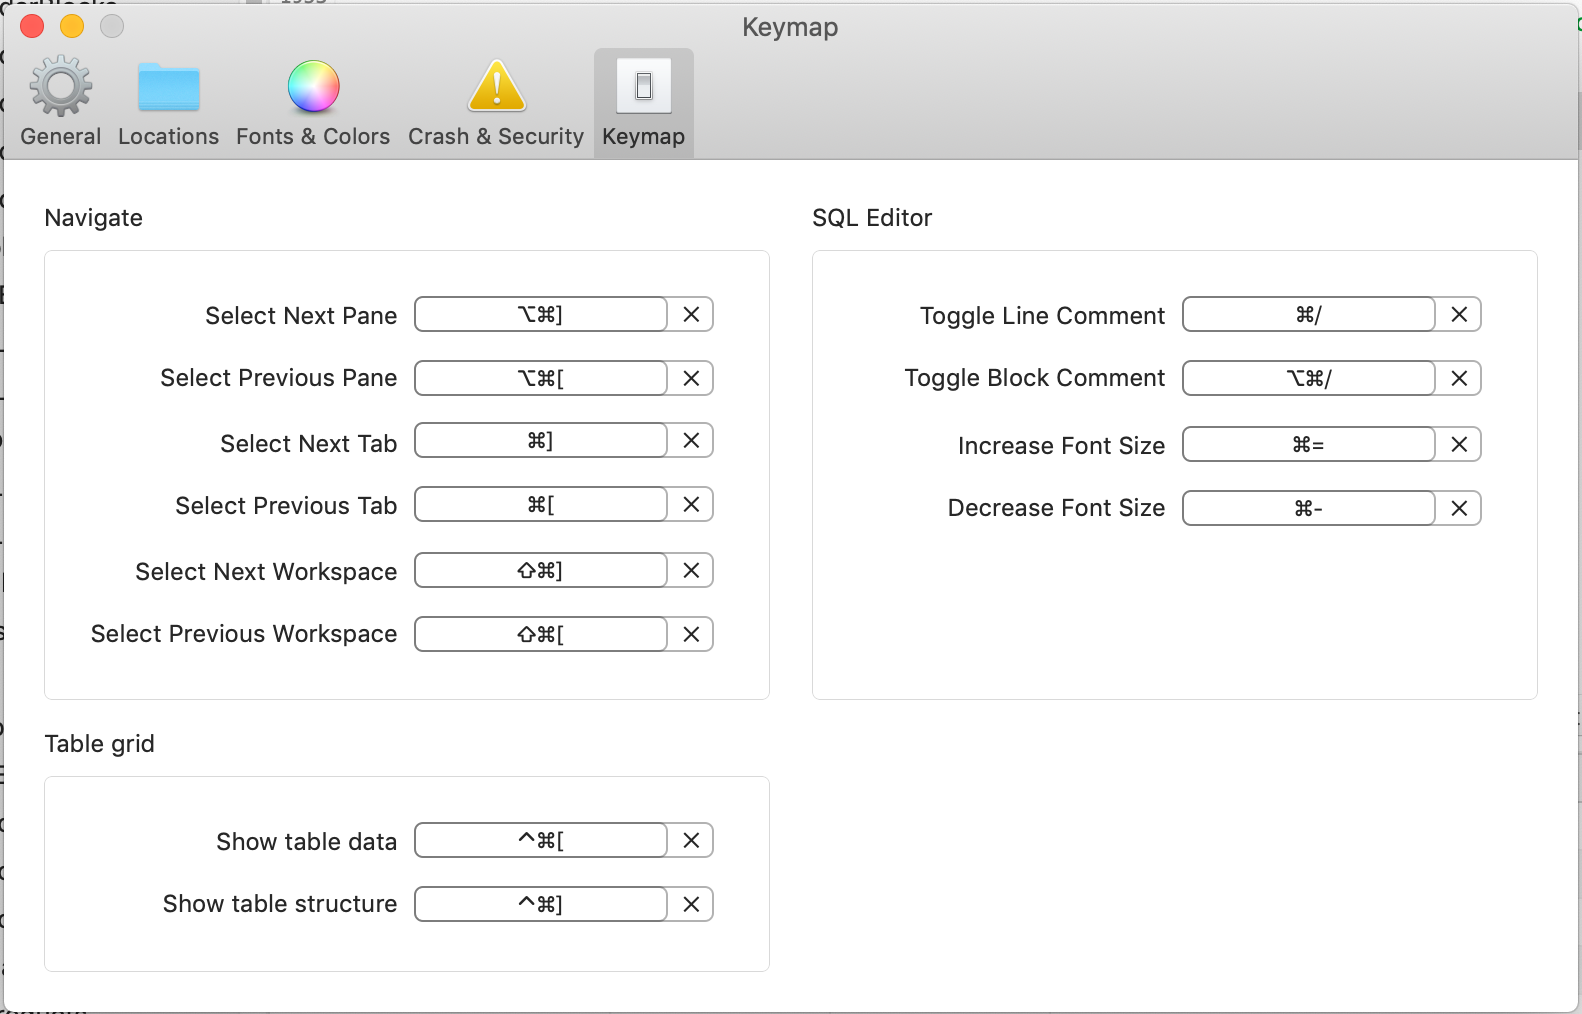Image resolution: width=1582 pixels, height=1014 pixels.
Task: Clear the Toggle Block Comment shortcut
Action: (x=1459, y=378)
